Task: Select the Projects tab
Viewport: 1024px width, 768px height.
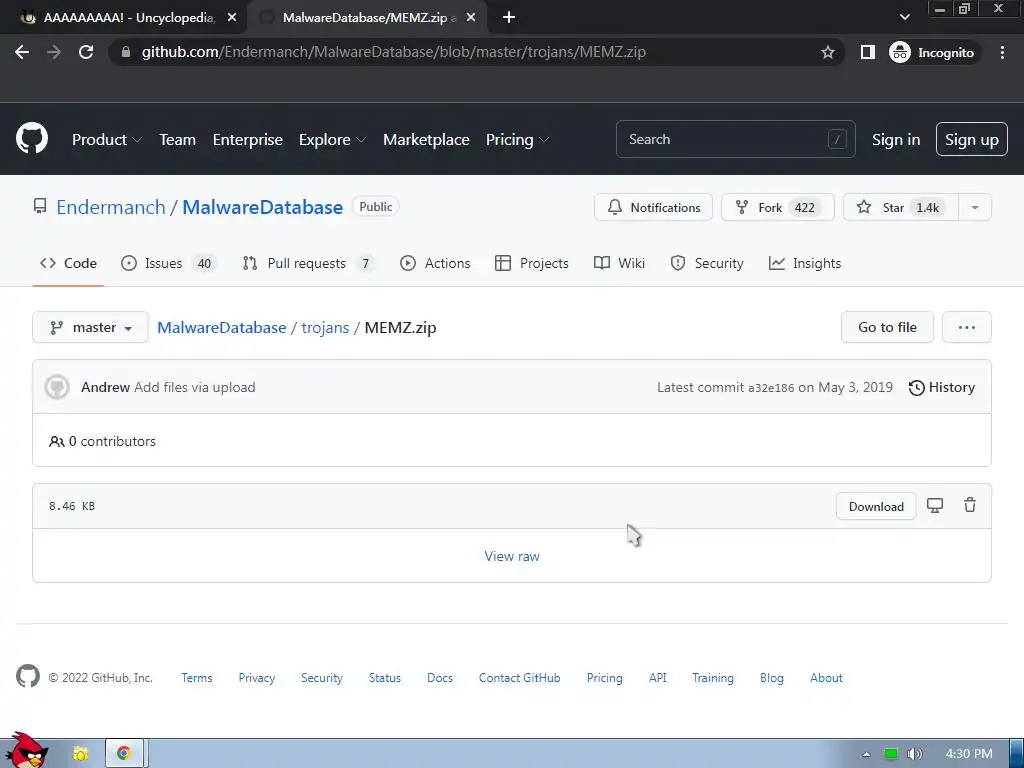Action: (x=532, y=263)
